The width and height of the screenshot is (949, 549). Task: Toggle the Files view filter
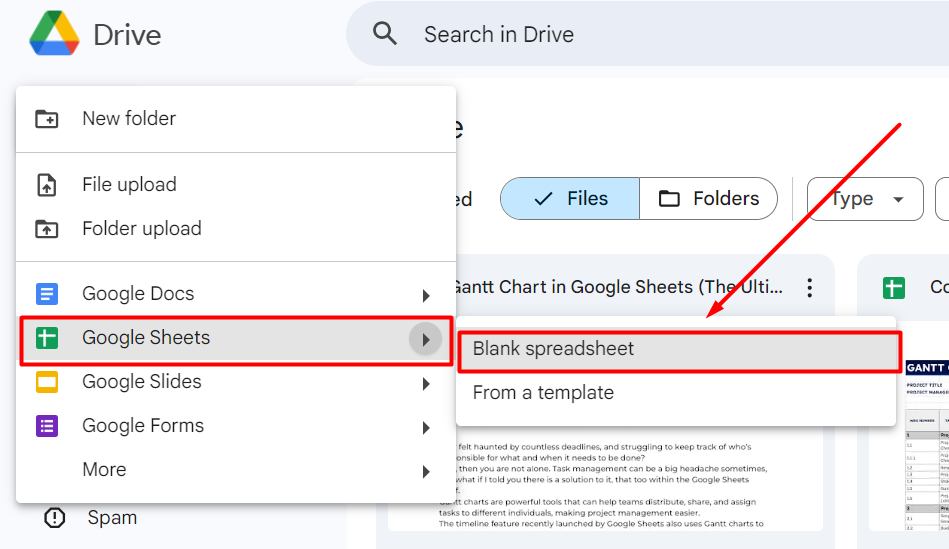click(570, 199)
